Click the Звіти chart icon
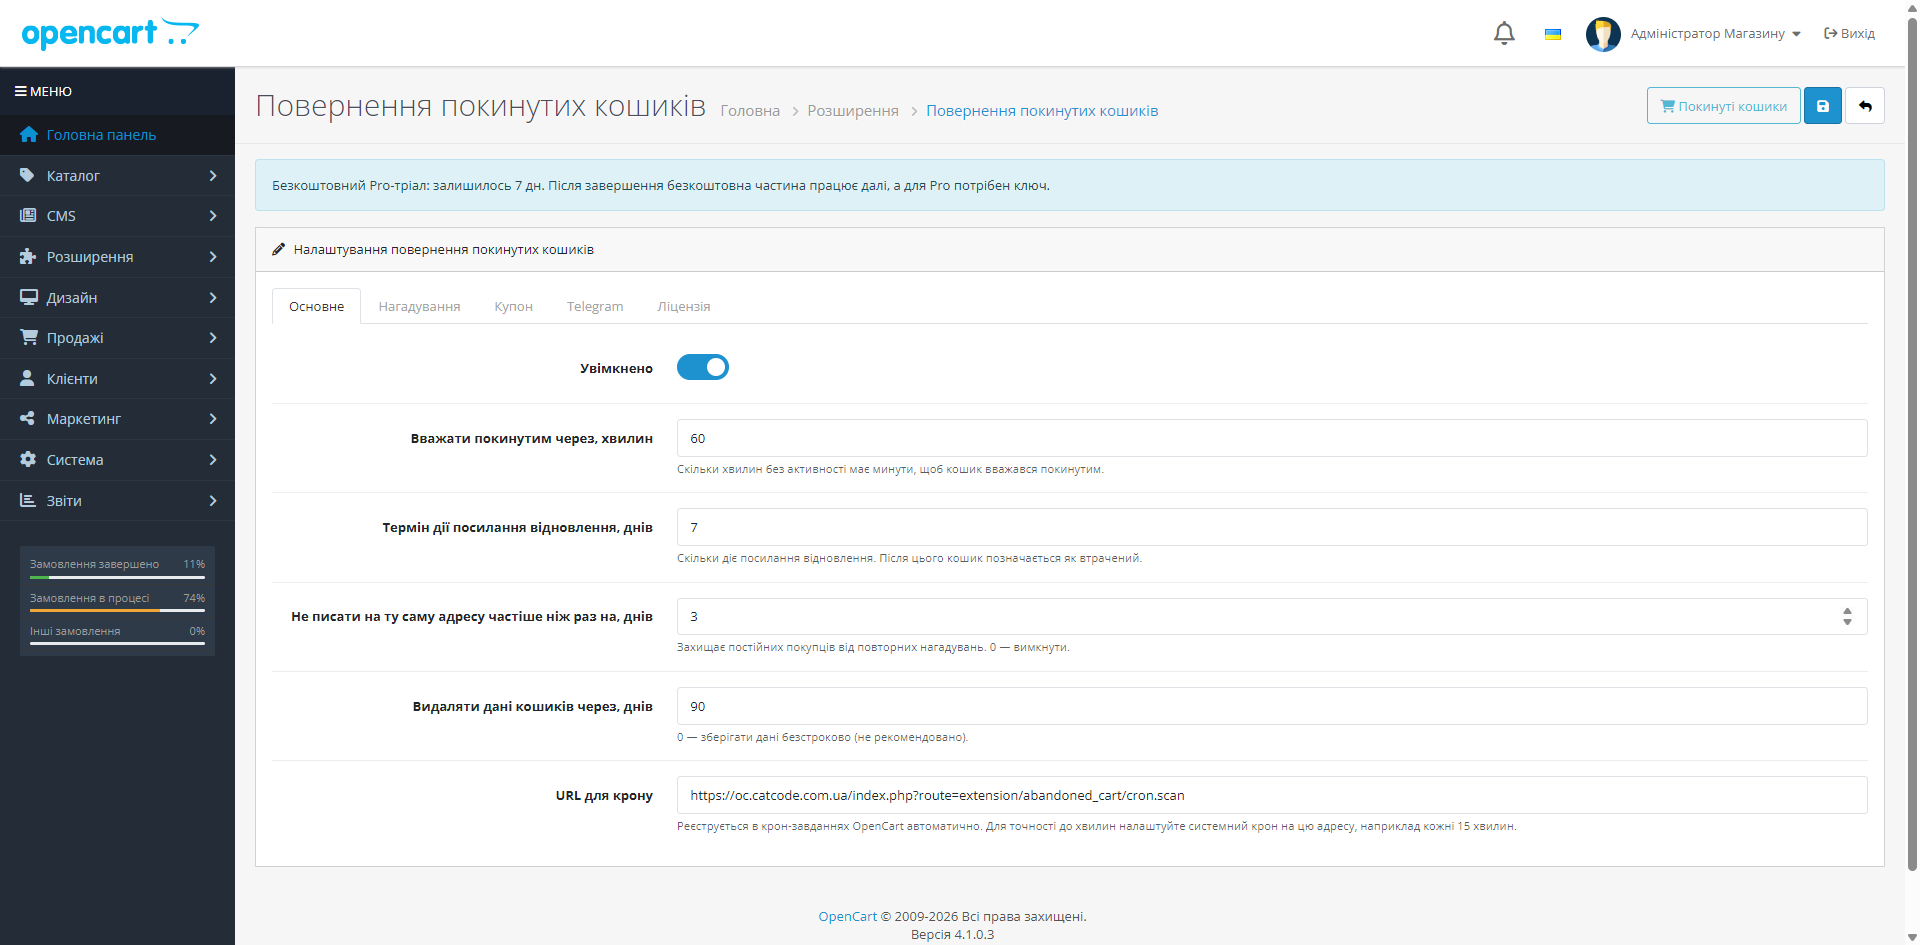This screenshot has width=1920, height=945. coord(28,501)
